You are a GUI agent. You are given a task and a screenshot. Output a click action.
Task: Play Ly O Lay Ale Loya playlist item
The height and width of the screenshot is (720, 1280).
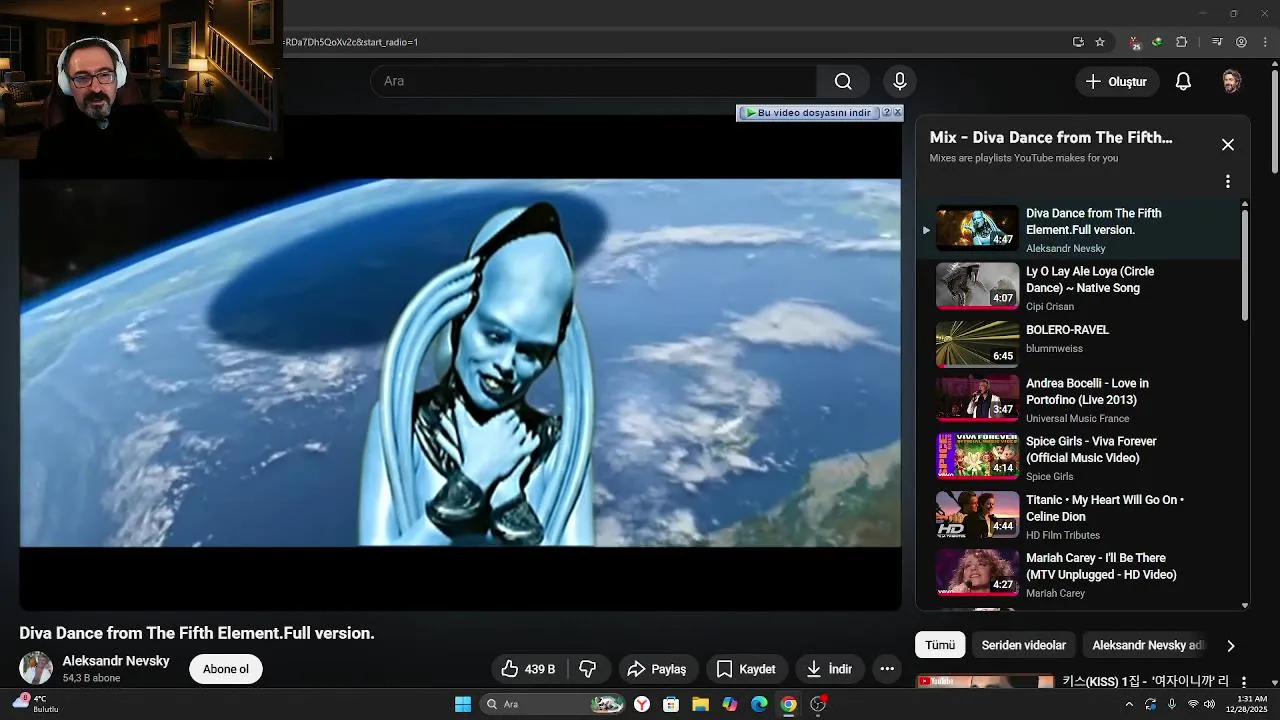click(x=1078, y=288)
